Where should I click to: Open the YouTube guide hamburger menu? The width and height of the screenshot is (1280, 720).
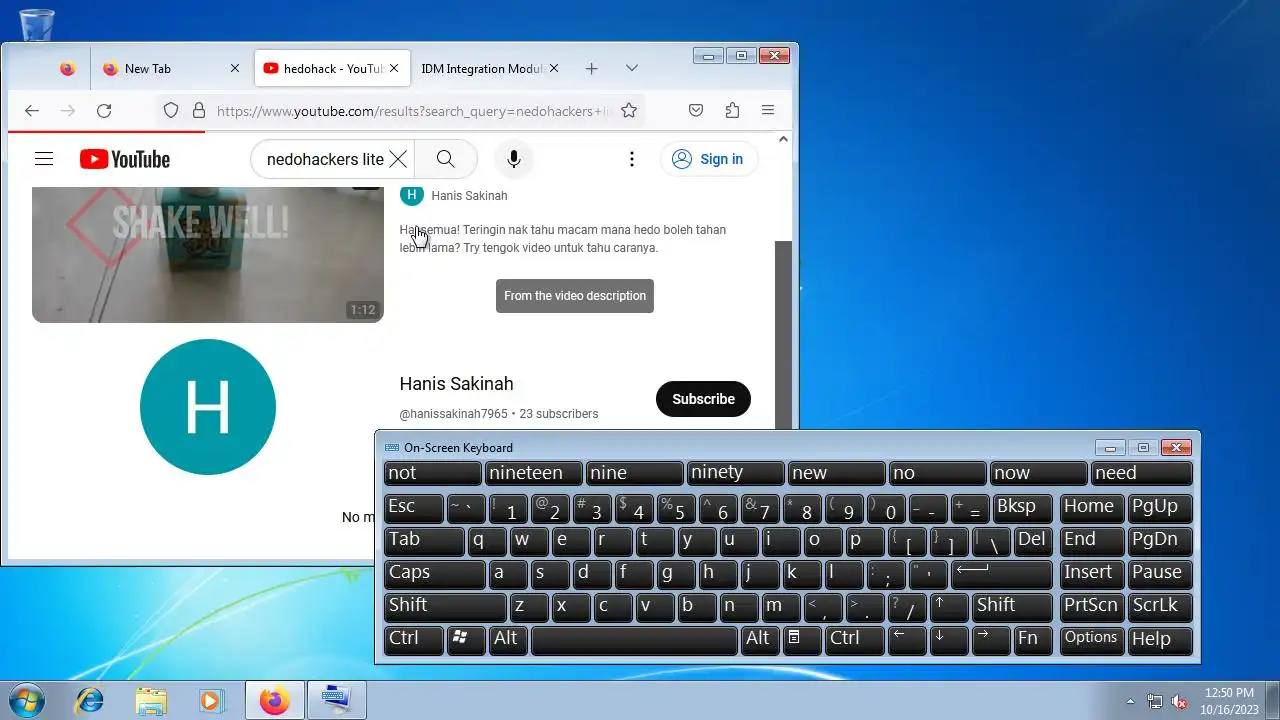(44, 159)
